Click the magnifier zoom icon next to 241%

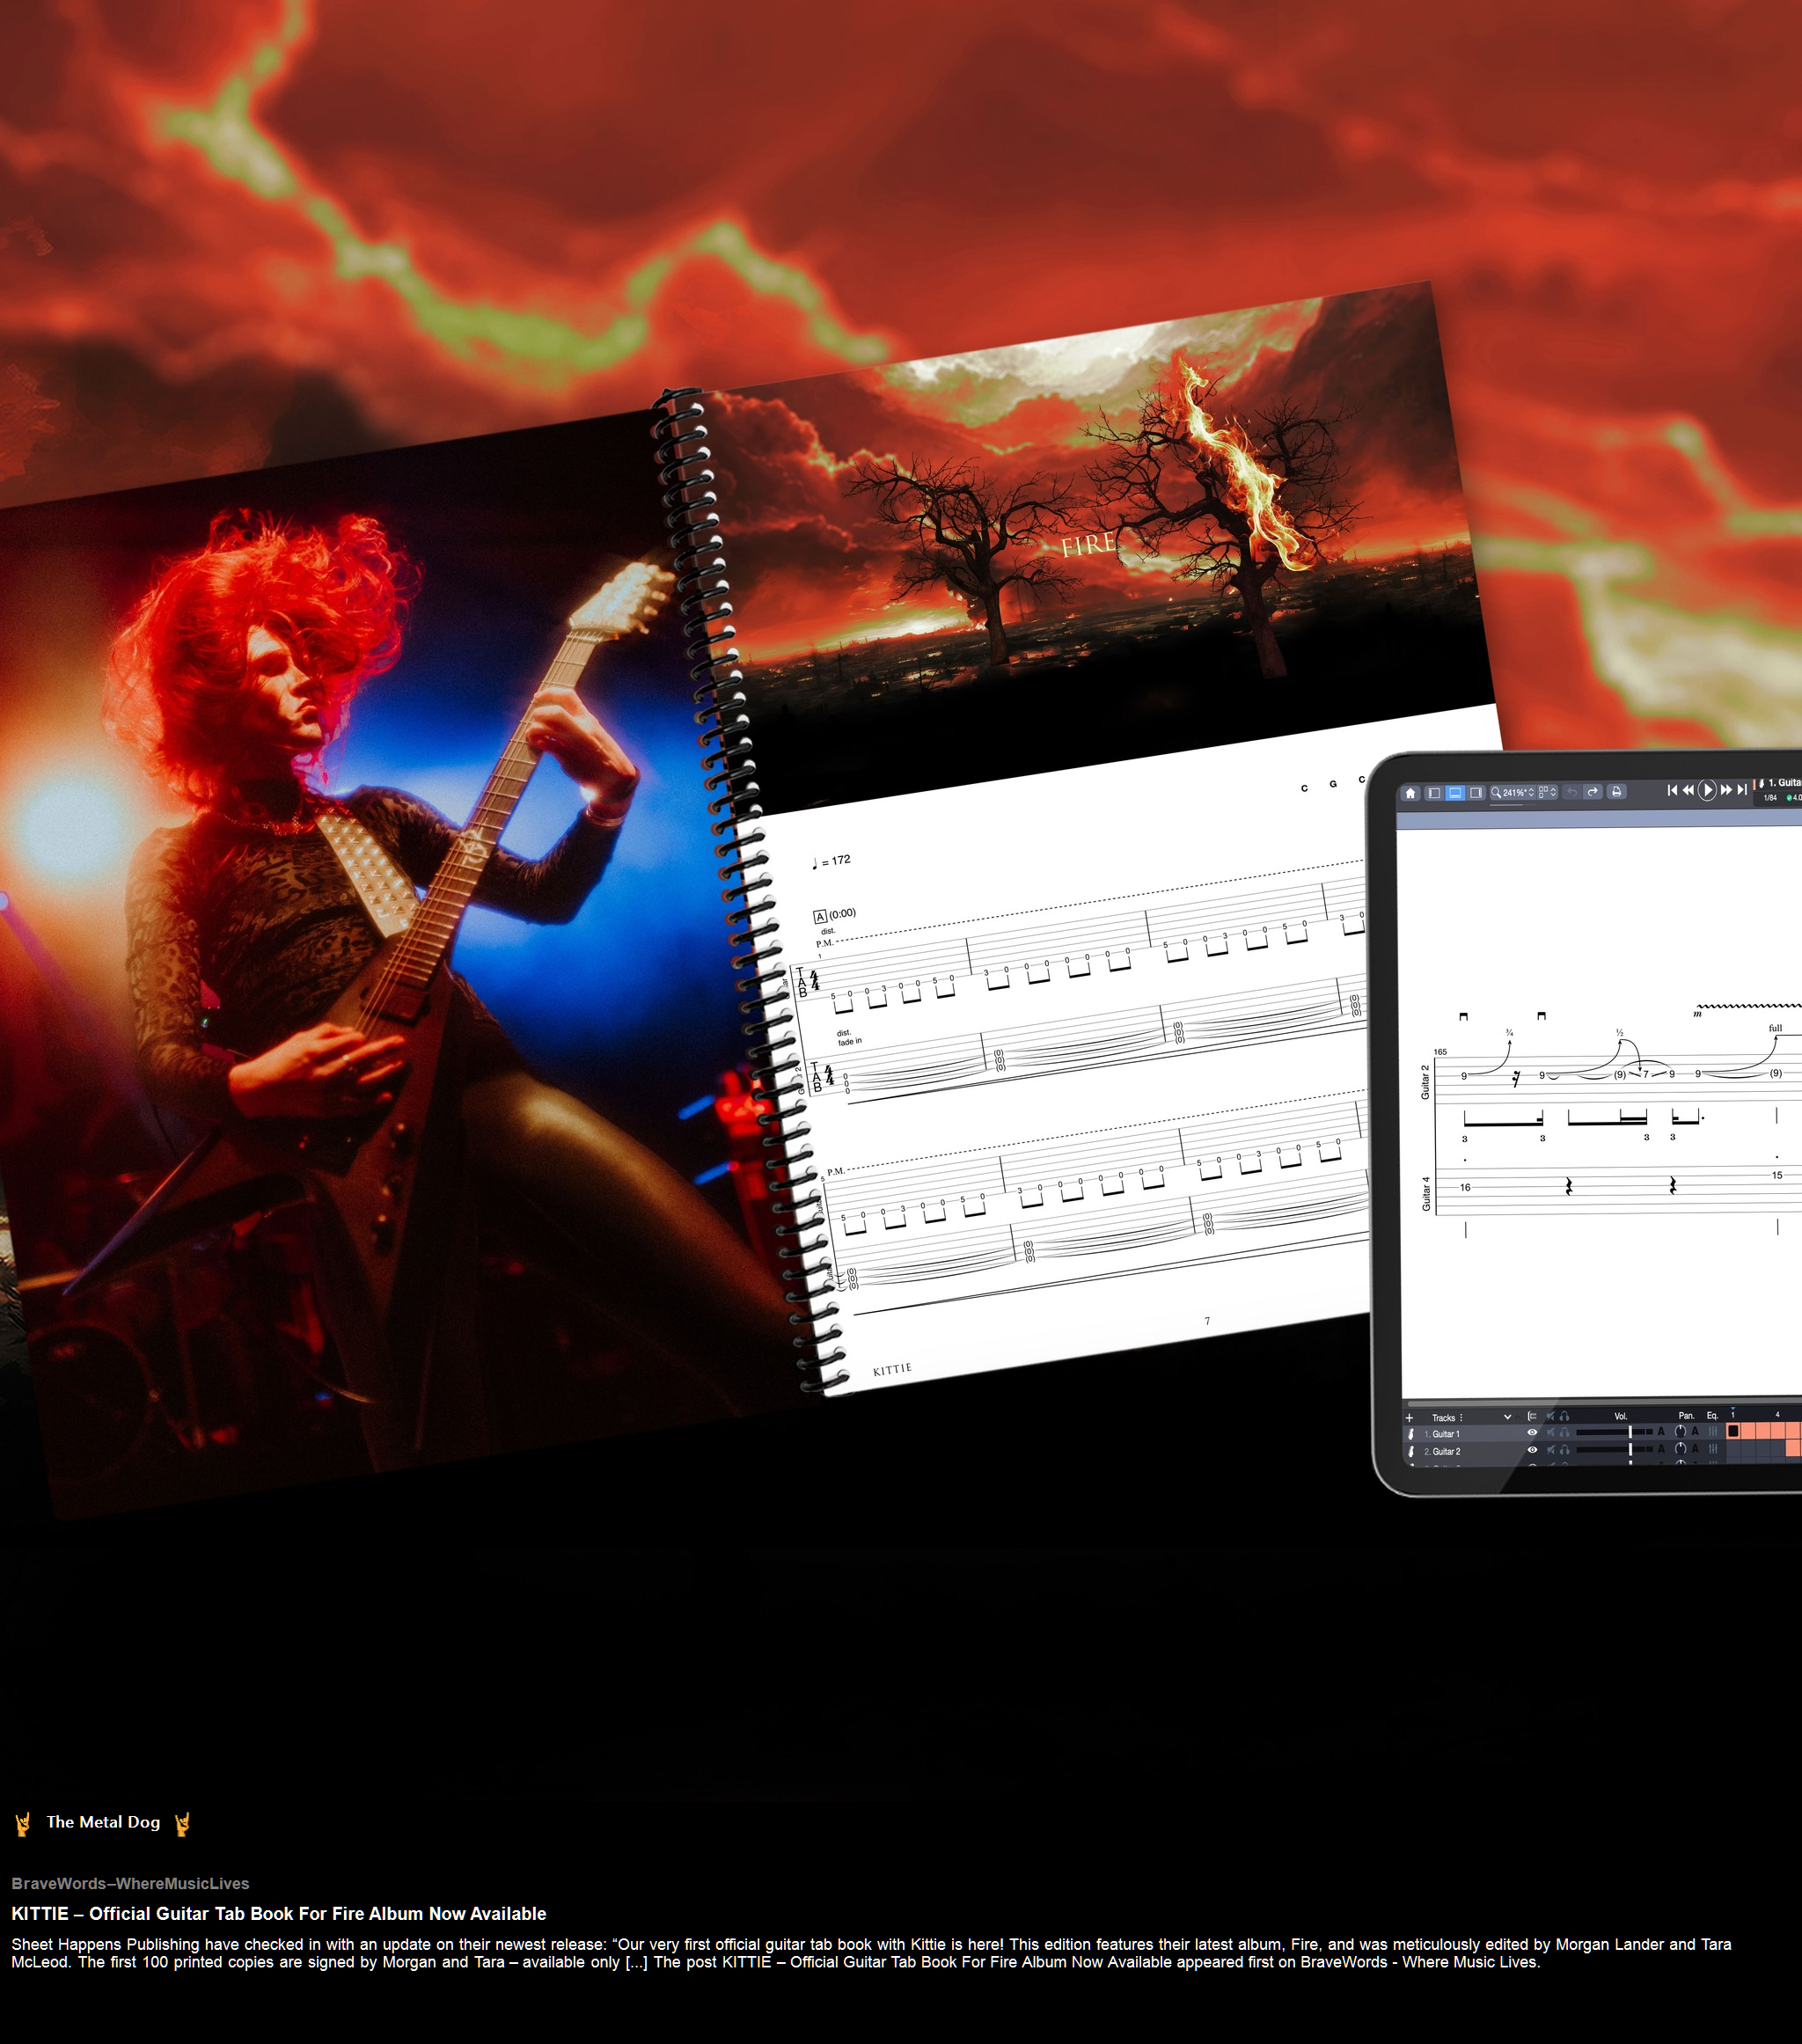pyautogui.click(x=1496, y=793)
